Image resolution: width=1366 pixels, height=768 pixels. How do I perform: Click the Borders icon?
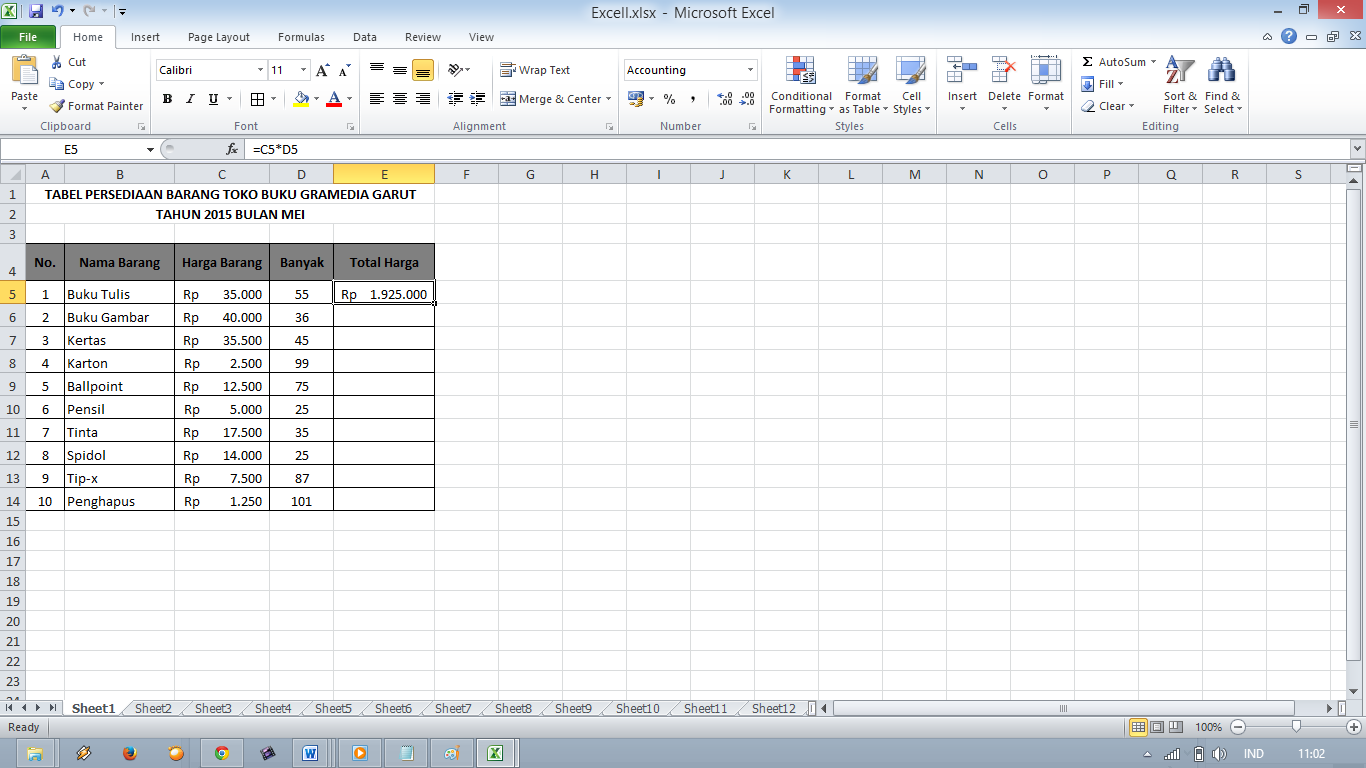[x=257, y=99]
